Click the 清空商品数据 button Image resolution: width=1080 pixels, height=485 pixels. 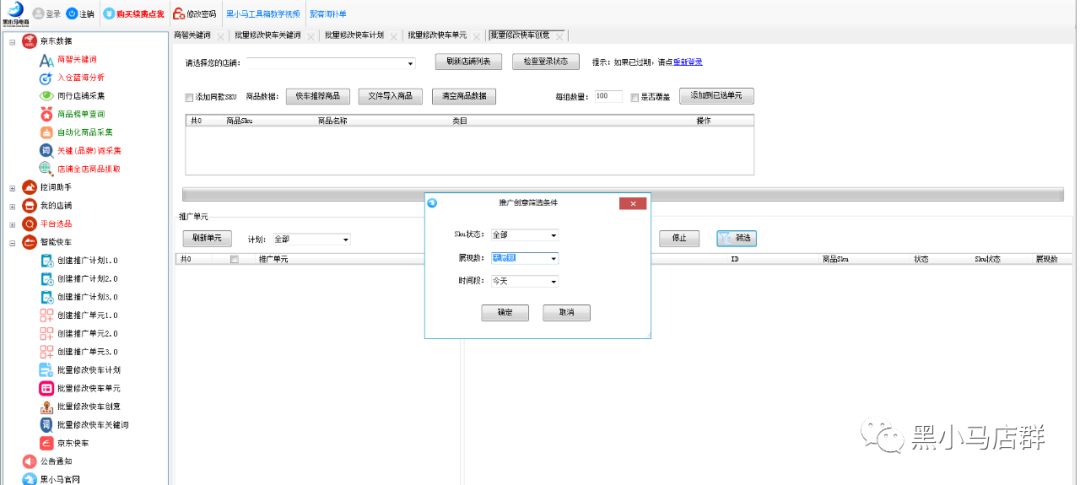tap(464, 96)
